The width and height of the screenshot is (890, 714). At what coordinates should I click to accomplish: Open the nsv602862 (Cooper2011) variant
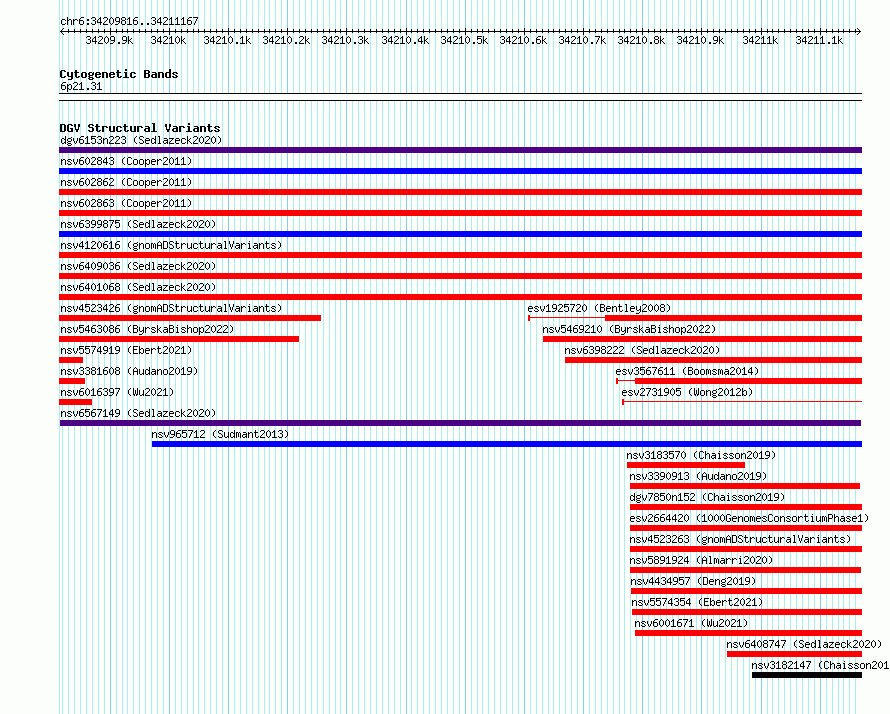click(x=126, y=182)
